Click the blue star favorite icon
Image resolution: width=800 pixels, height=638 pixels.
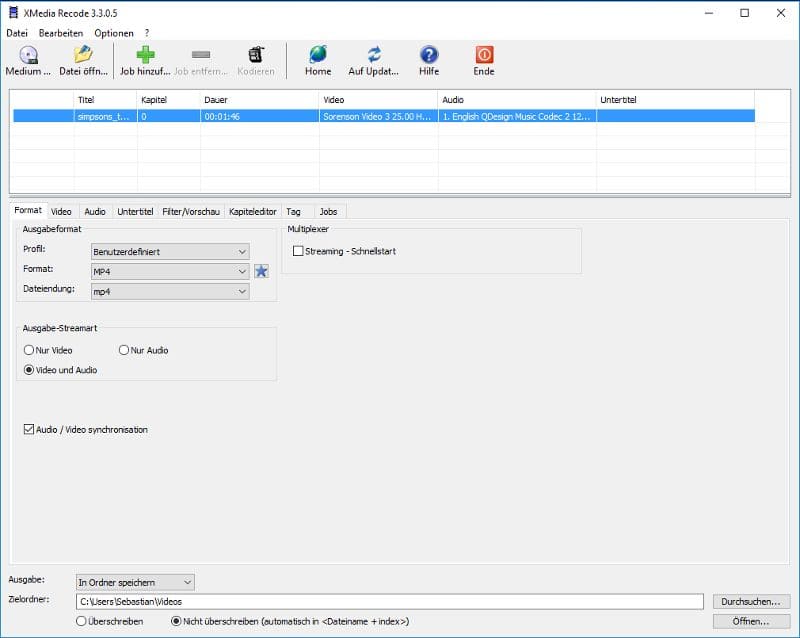pos(261,271)
